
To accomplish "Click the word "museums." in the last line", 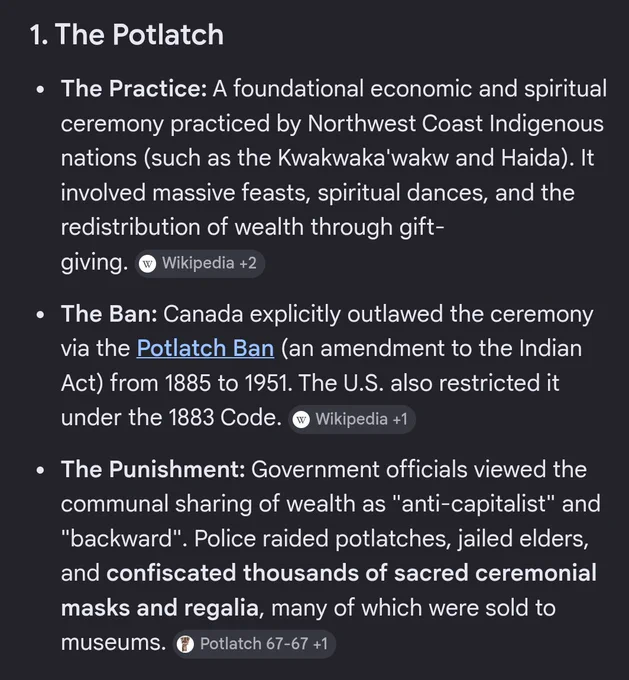I will click(x=113, y=643).
